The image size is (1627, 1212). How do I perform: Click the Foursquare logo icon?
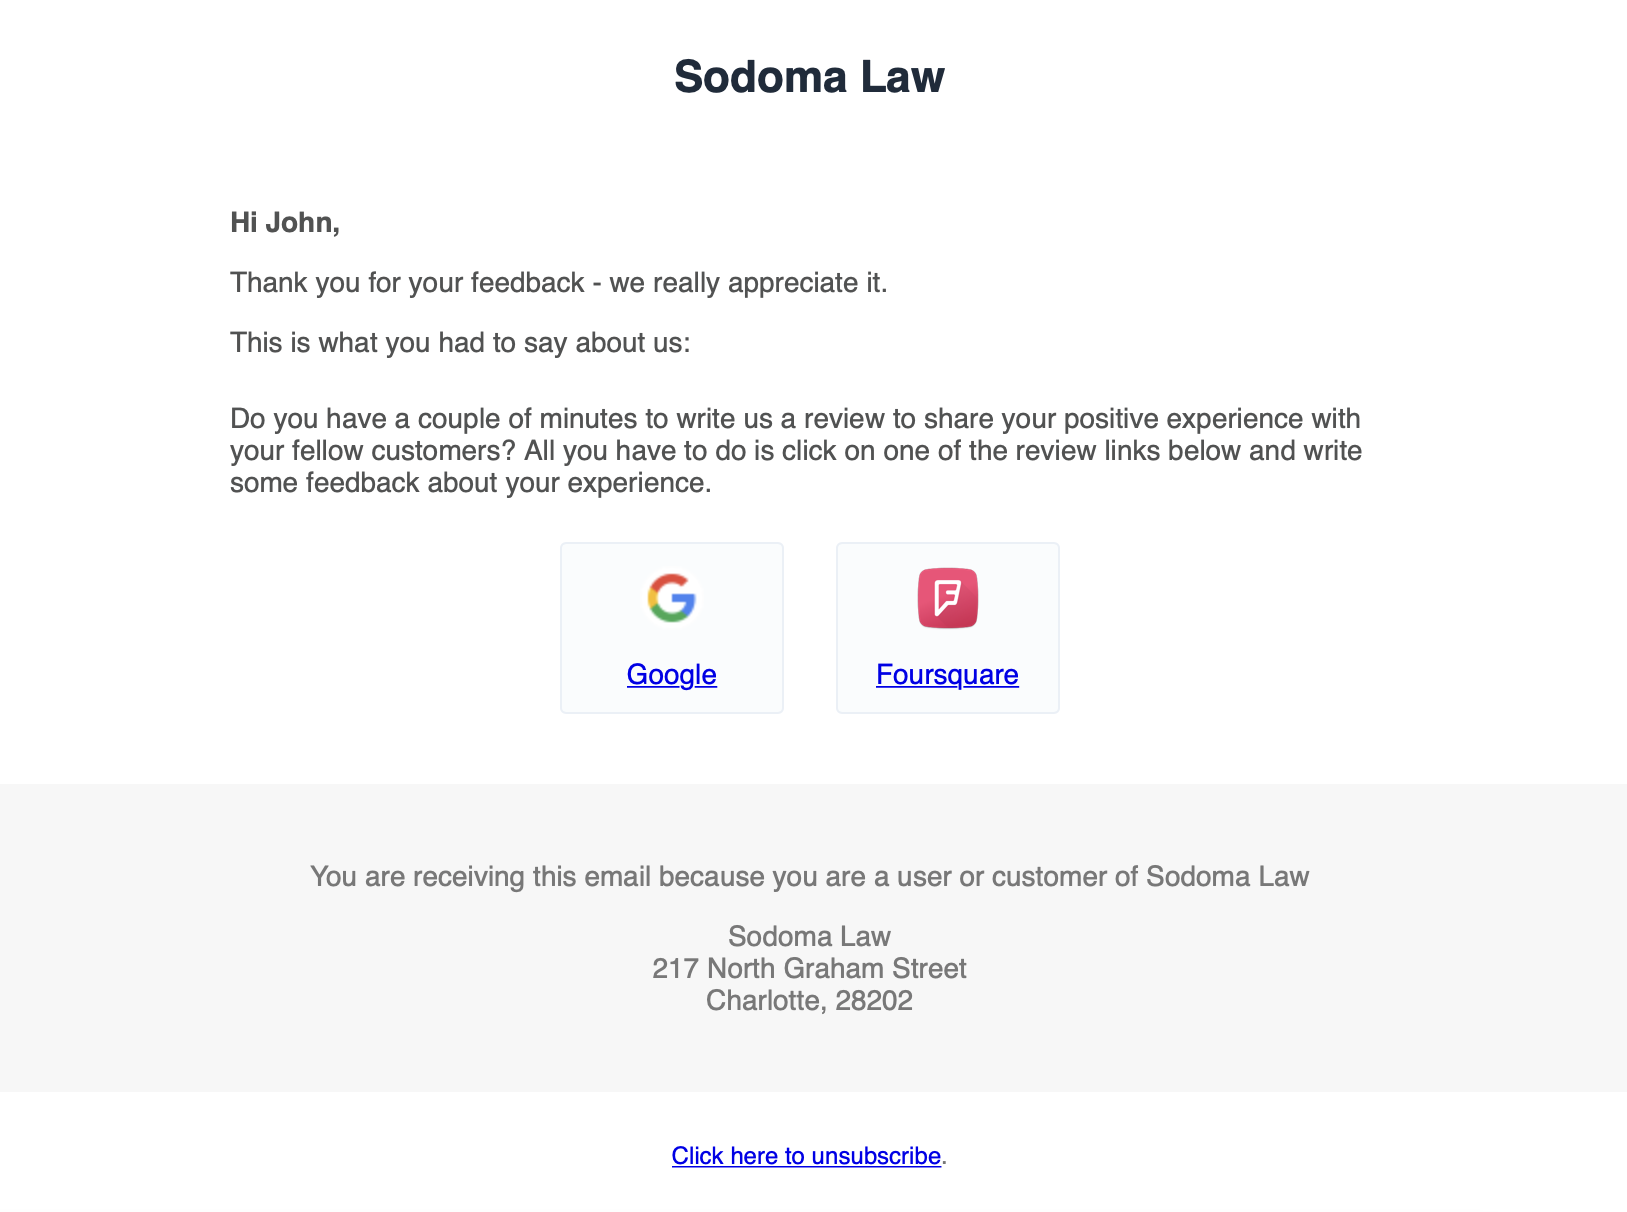coord(947,598)
